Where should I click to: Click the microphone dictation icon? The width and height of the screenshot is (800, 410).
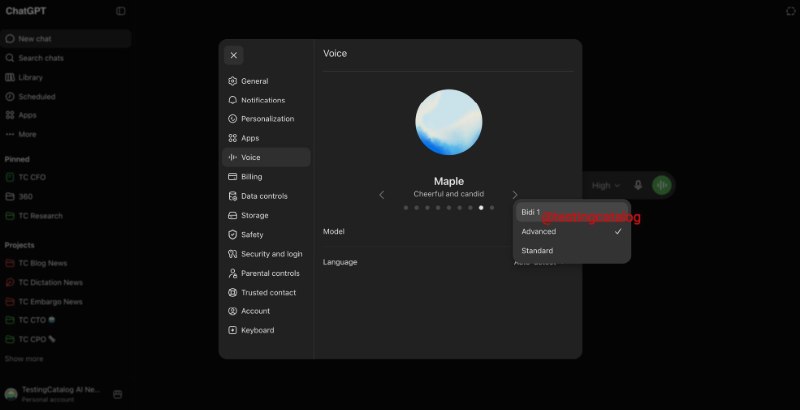[638, 185]
